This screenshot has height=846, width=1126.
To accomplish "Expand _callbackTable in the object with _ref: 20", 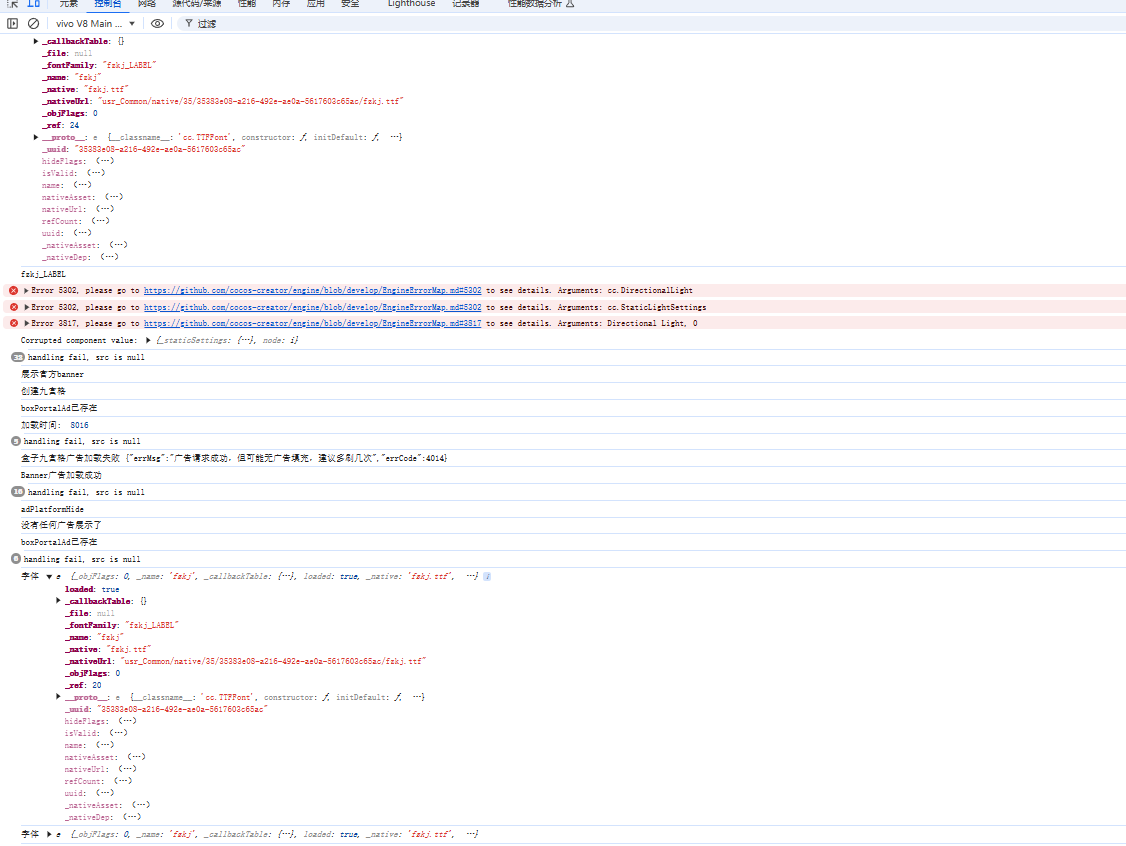I will (58, 601).
